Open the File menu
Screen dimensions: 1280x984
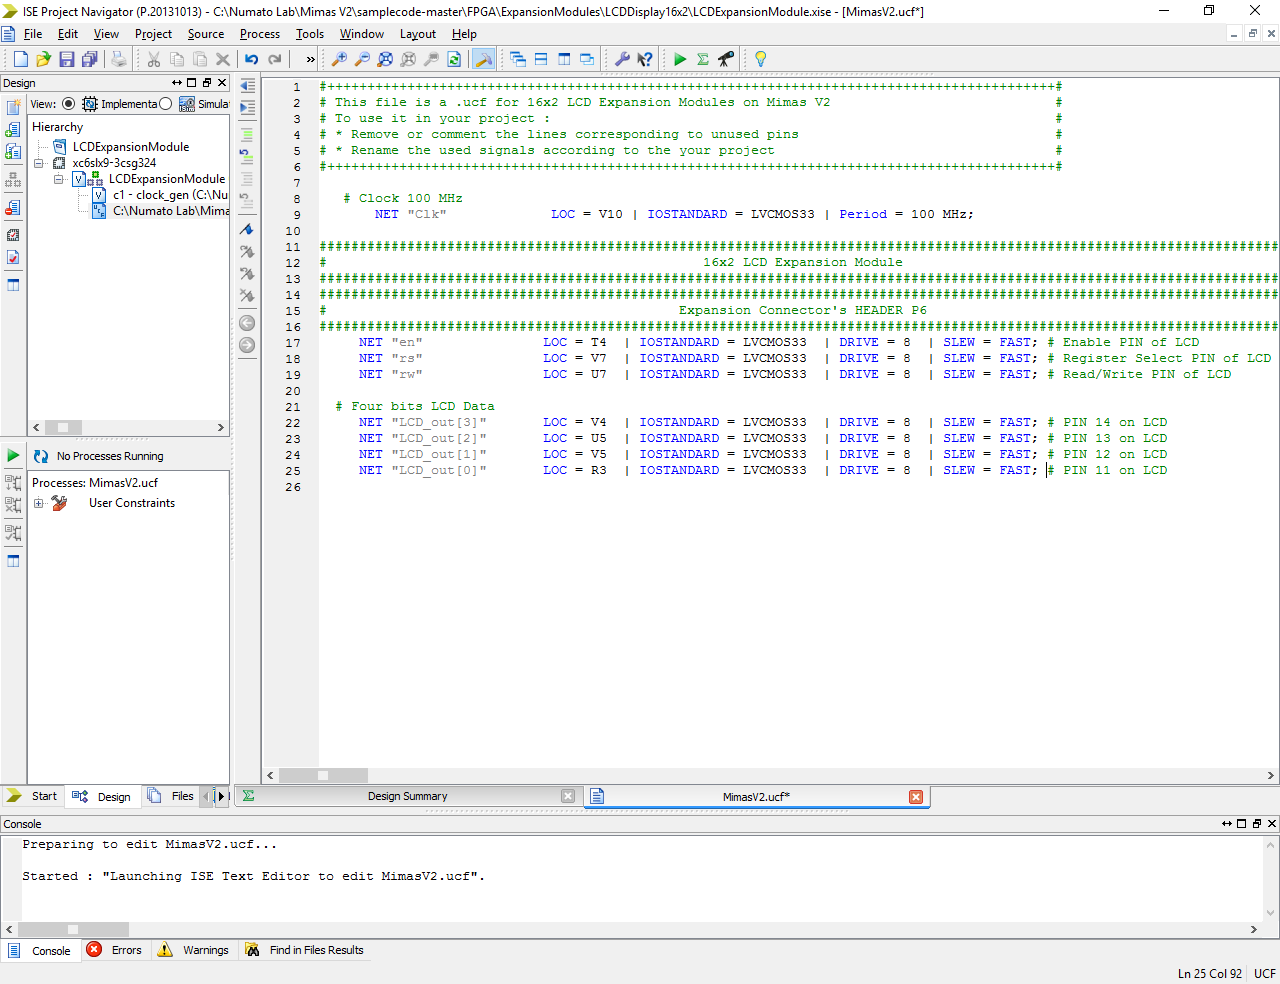coord(33,34)
